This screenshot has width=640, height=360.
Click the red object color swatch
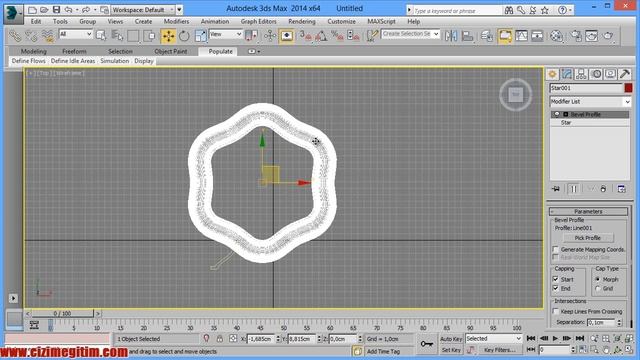(x=628, y=88)
